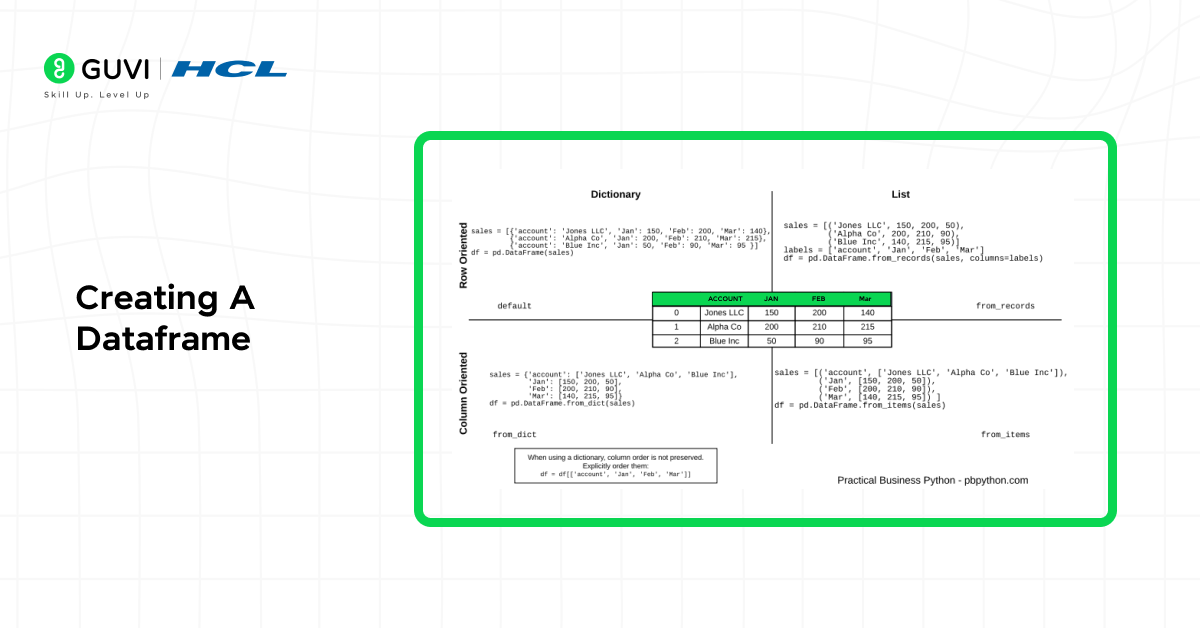Click the blue HCL logo
Screen dimensions: 1200x628
click(229, 70)
